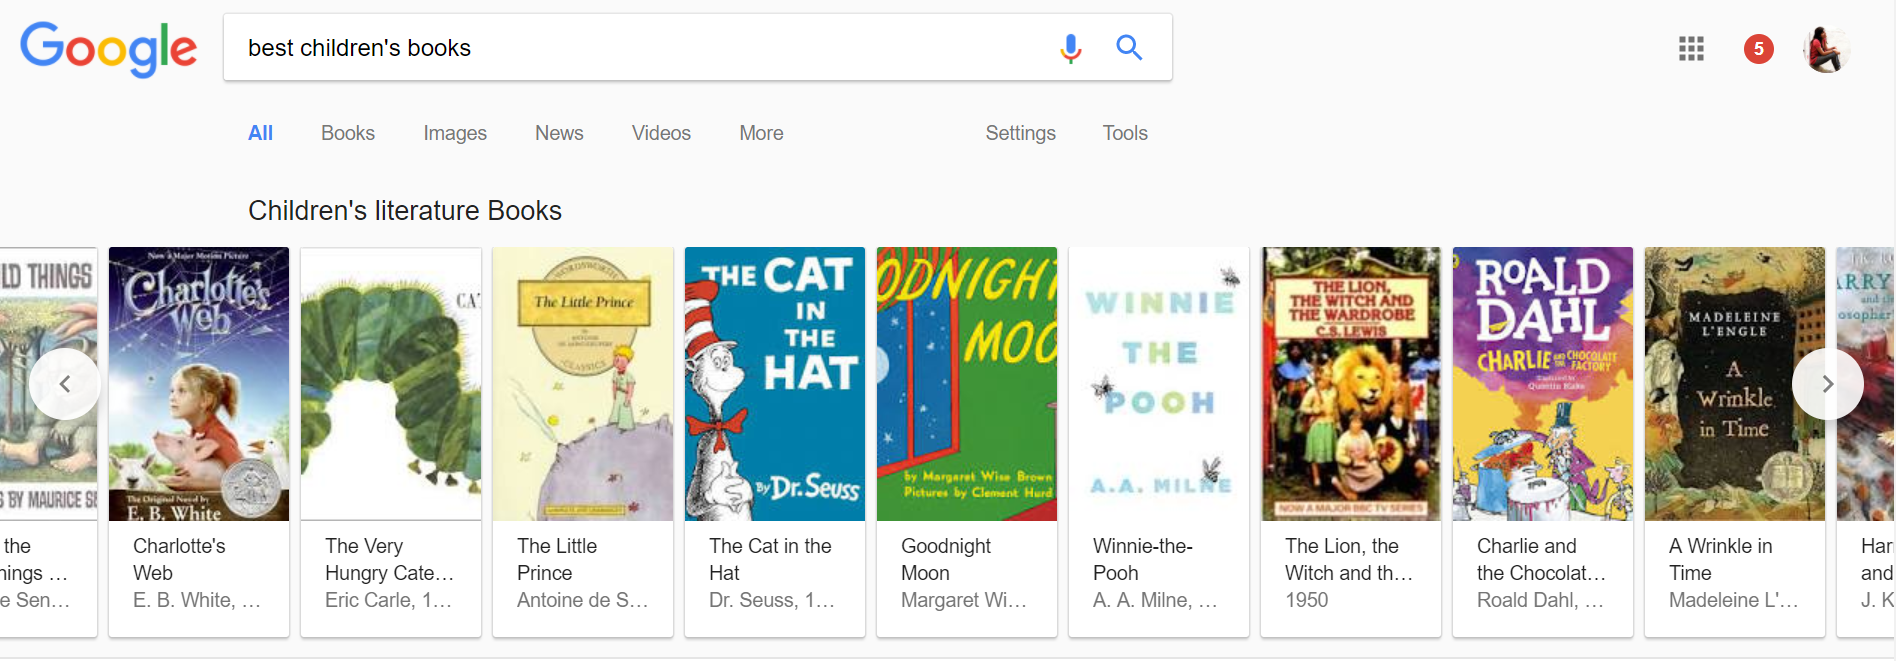The height and width of the screenshot is (661, 1896).
Task: Click author text 'Eric Carle, 1…'
Action: (389, 600)
